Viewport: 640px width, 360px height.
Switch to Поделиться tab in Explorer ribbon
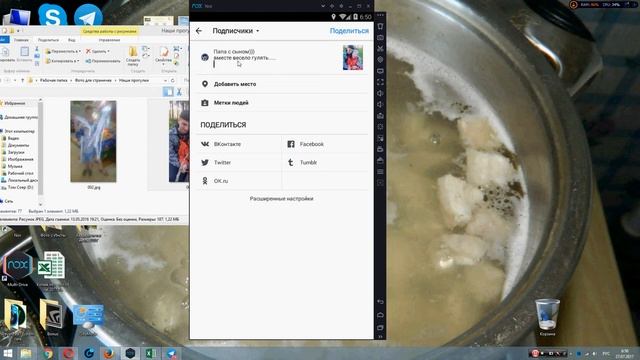point(48,40)
